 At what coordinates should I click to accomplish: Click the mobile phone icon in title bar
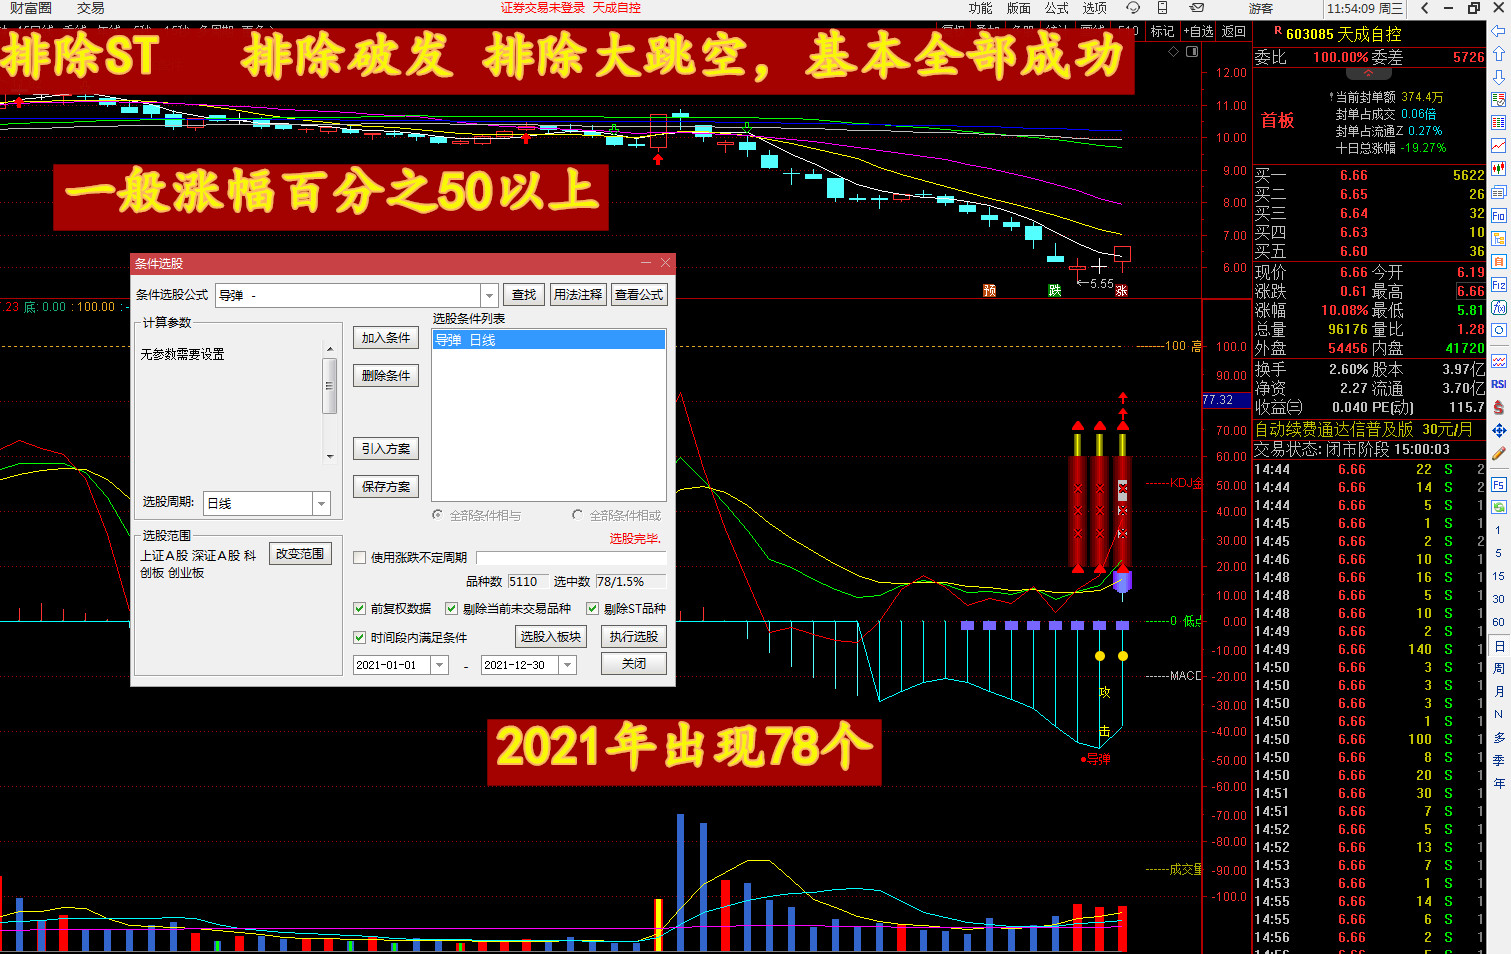(1163, 8)
